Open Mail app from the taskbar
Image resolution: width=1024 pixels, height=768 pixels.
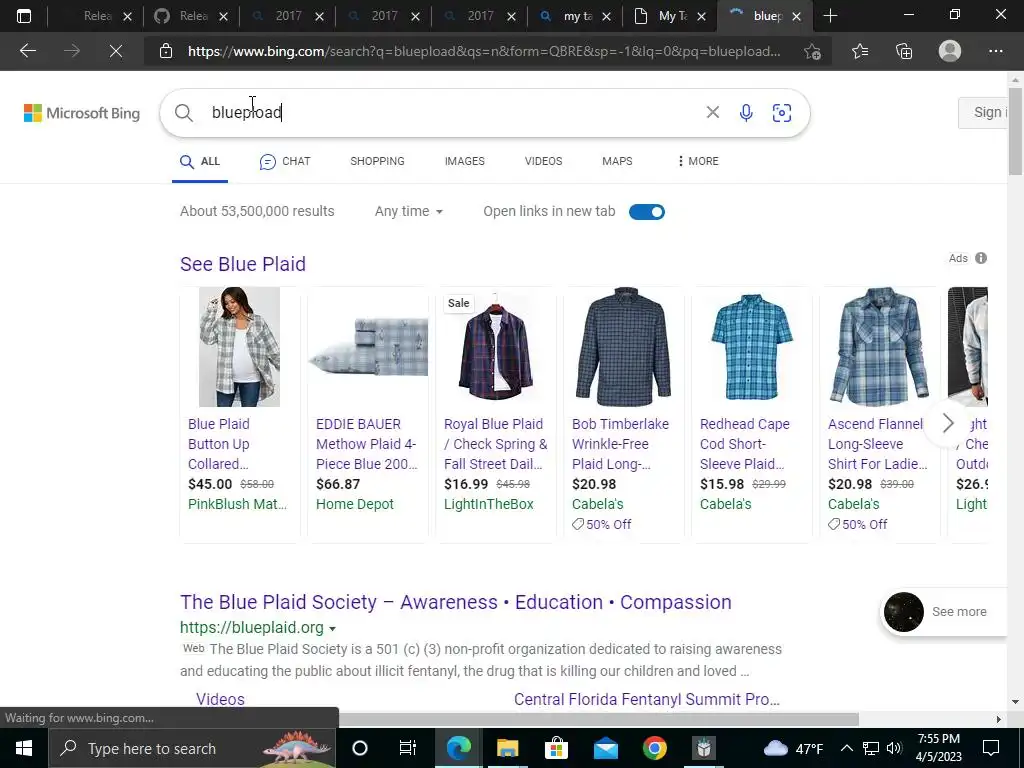605,748
